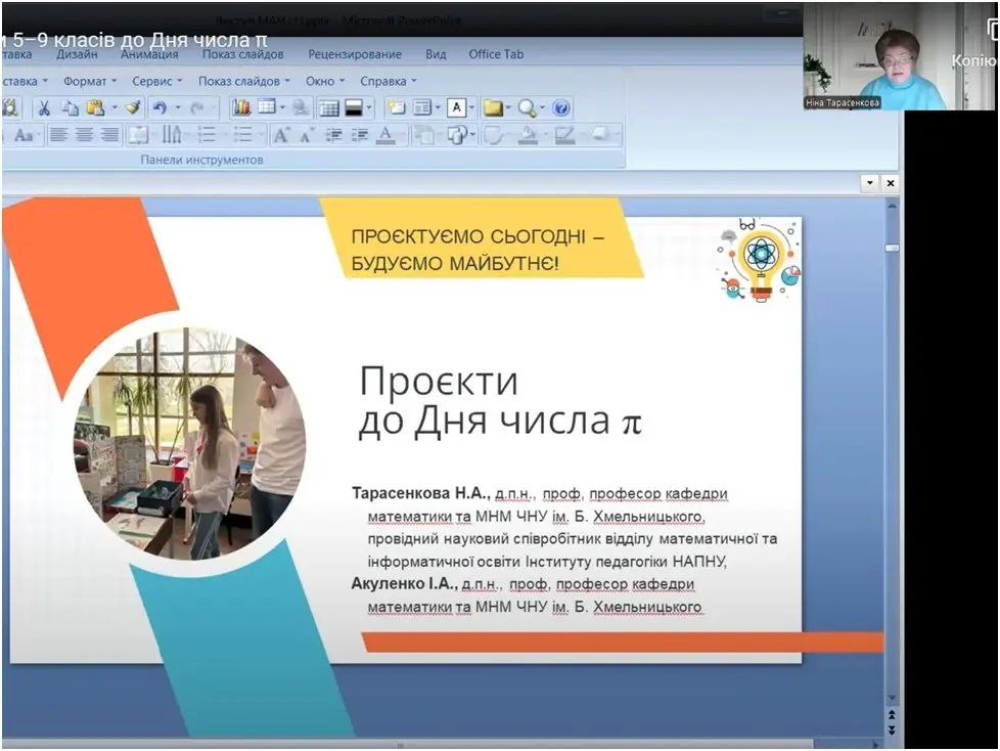Click the vertical scrollbar of the slide pane
This screenshot has height=751, width=1000.
(891, 450)
